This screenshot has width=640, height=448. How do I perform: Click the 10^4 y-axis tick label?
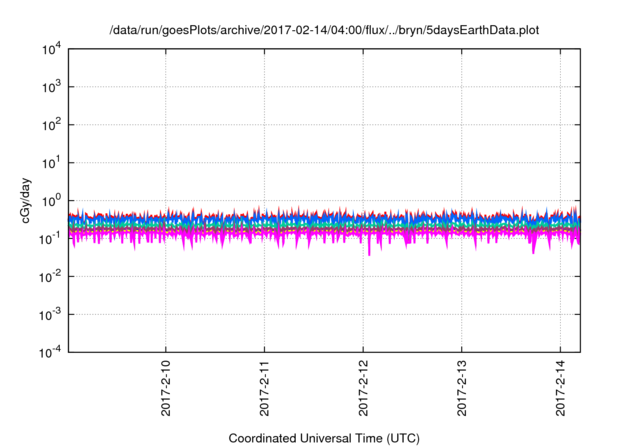(x=51, y=49)
